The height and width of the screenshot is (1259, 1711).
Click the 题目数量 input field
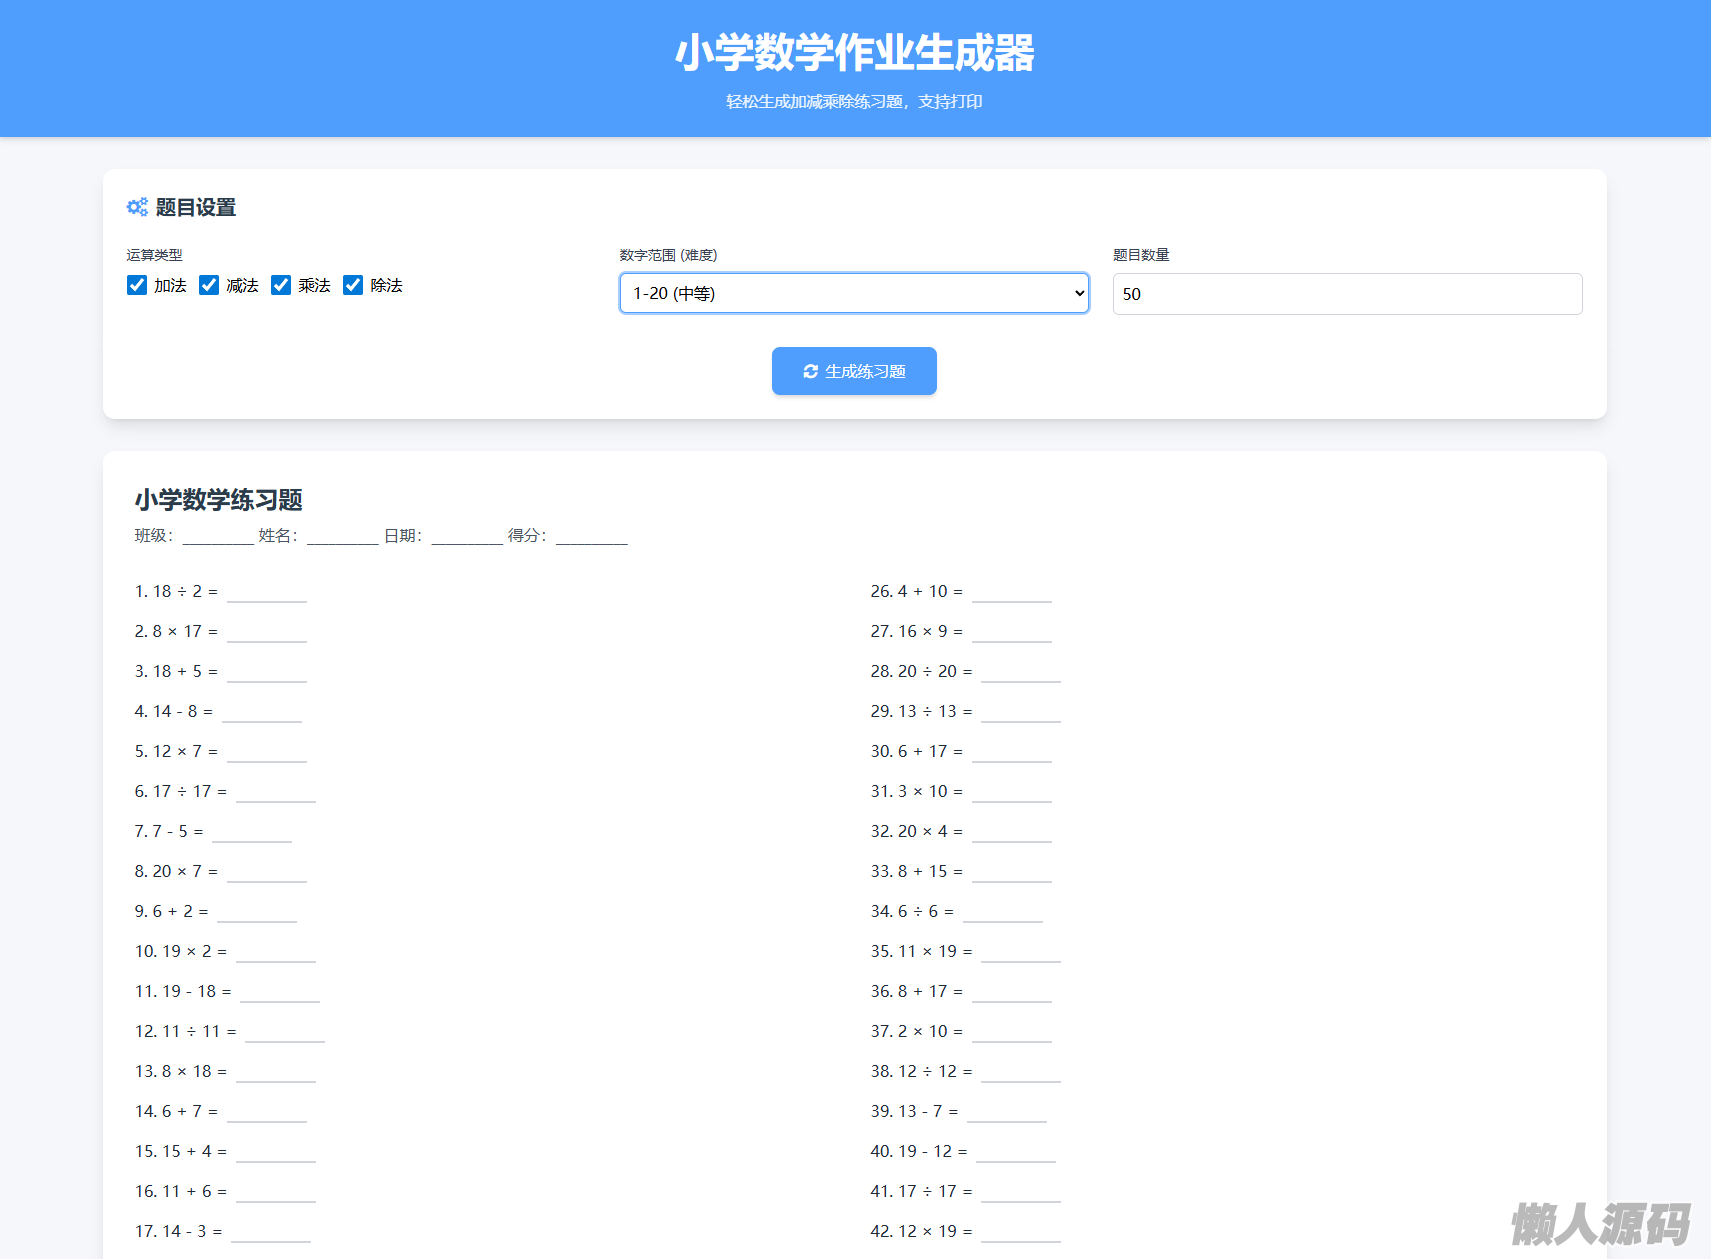pos(1346,294)
